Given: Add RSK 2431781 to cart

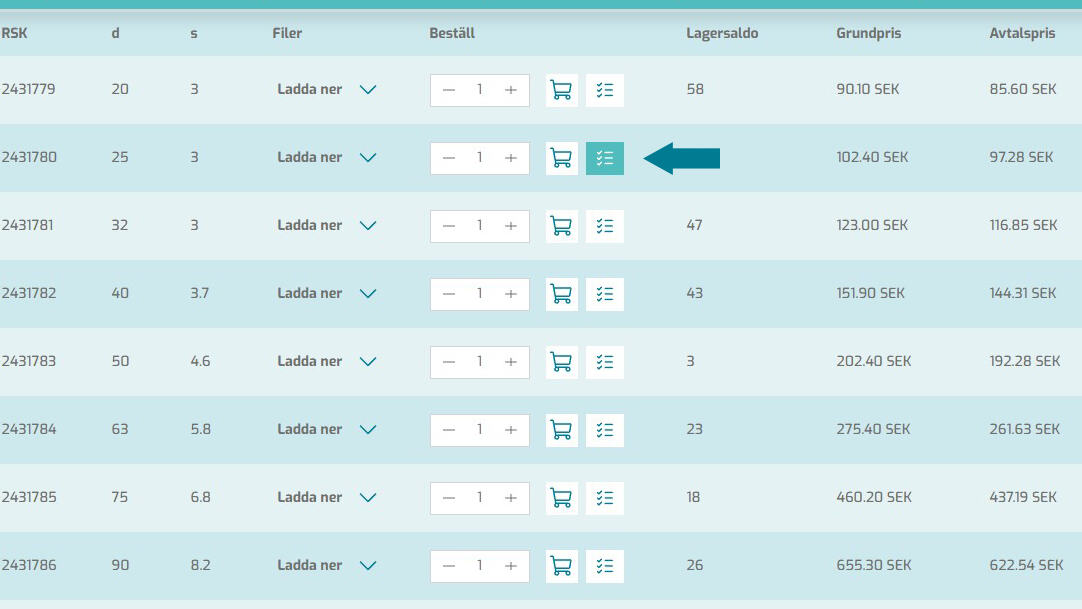Looking at the screenshot, I should pyautogui.click(x=562, y=226).
